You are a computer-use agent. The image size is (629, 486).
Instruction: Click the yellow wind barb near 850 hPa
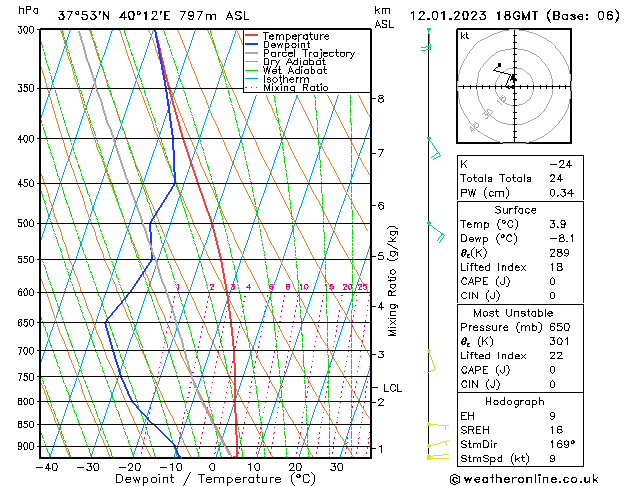[x=438, y=426]
